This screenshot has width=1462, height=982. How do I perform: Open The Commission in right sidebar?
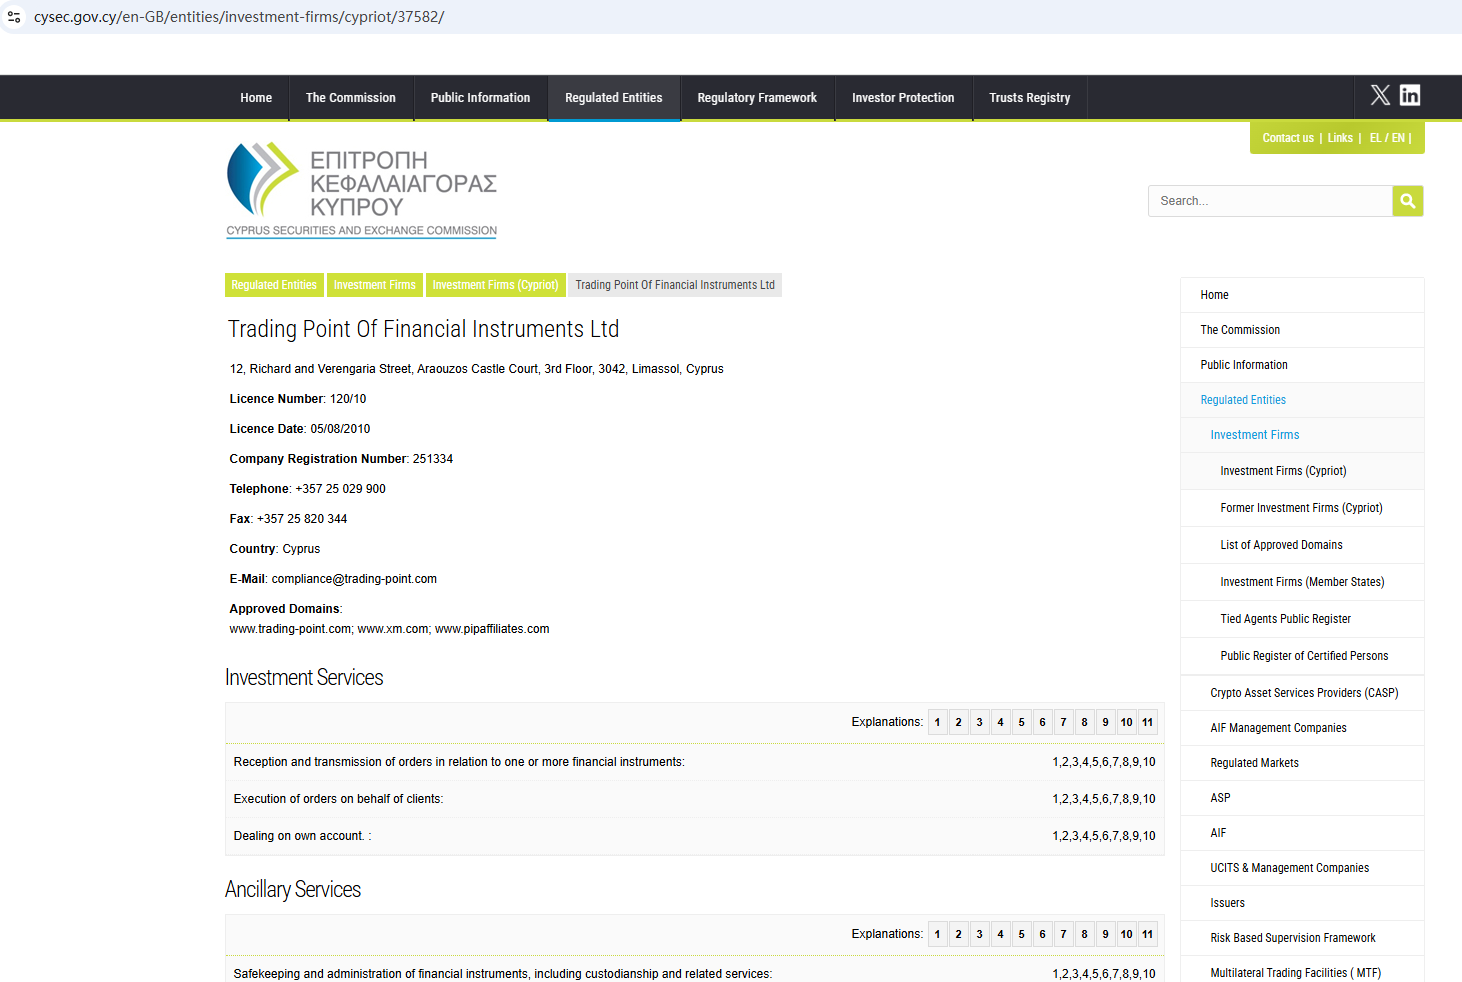pos(1302,330)
